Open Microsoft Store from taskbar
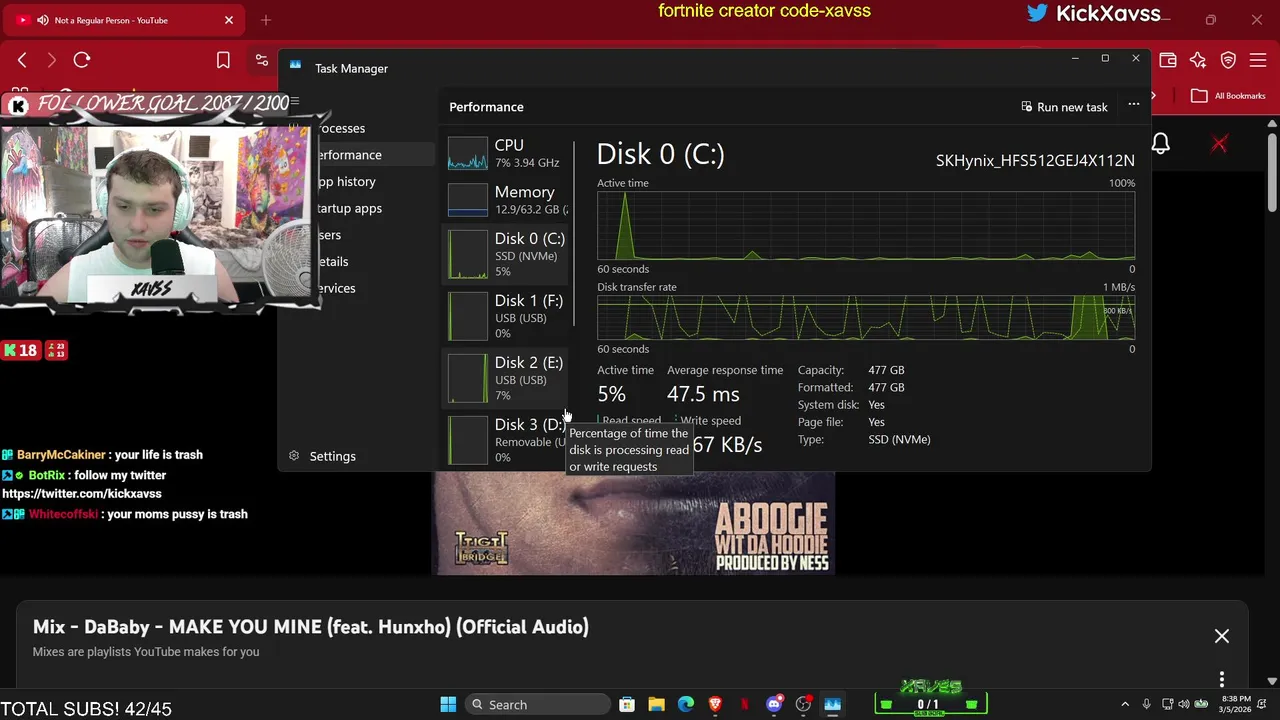The image size is (1280, 720). (626, 704)
